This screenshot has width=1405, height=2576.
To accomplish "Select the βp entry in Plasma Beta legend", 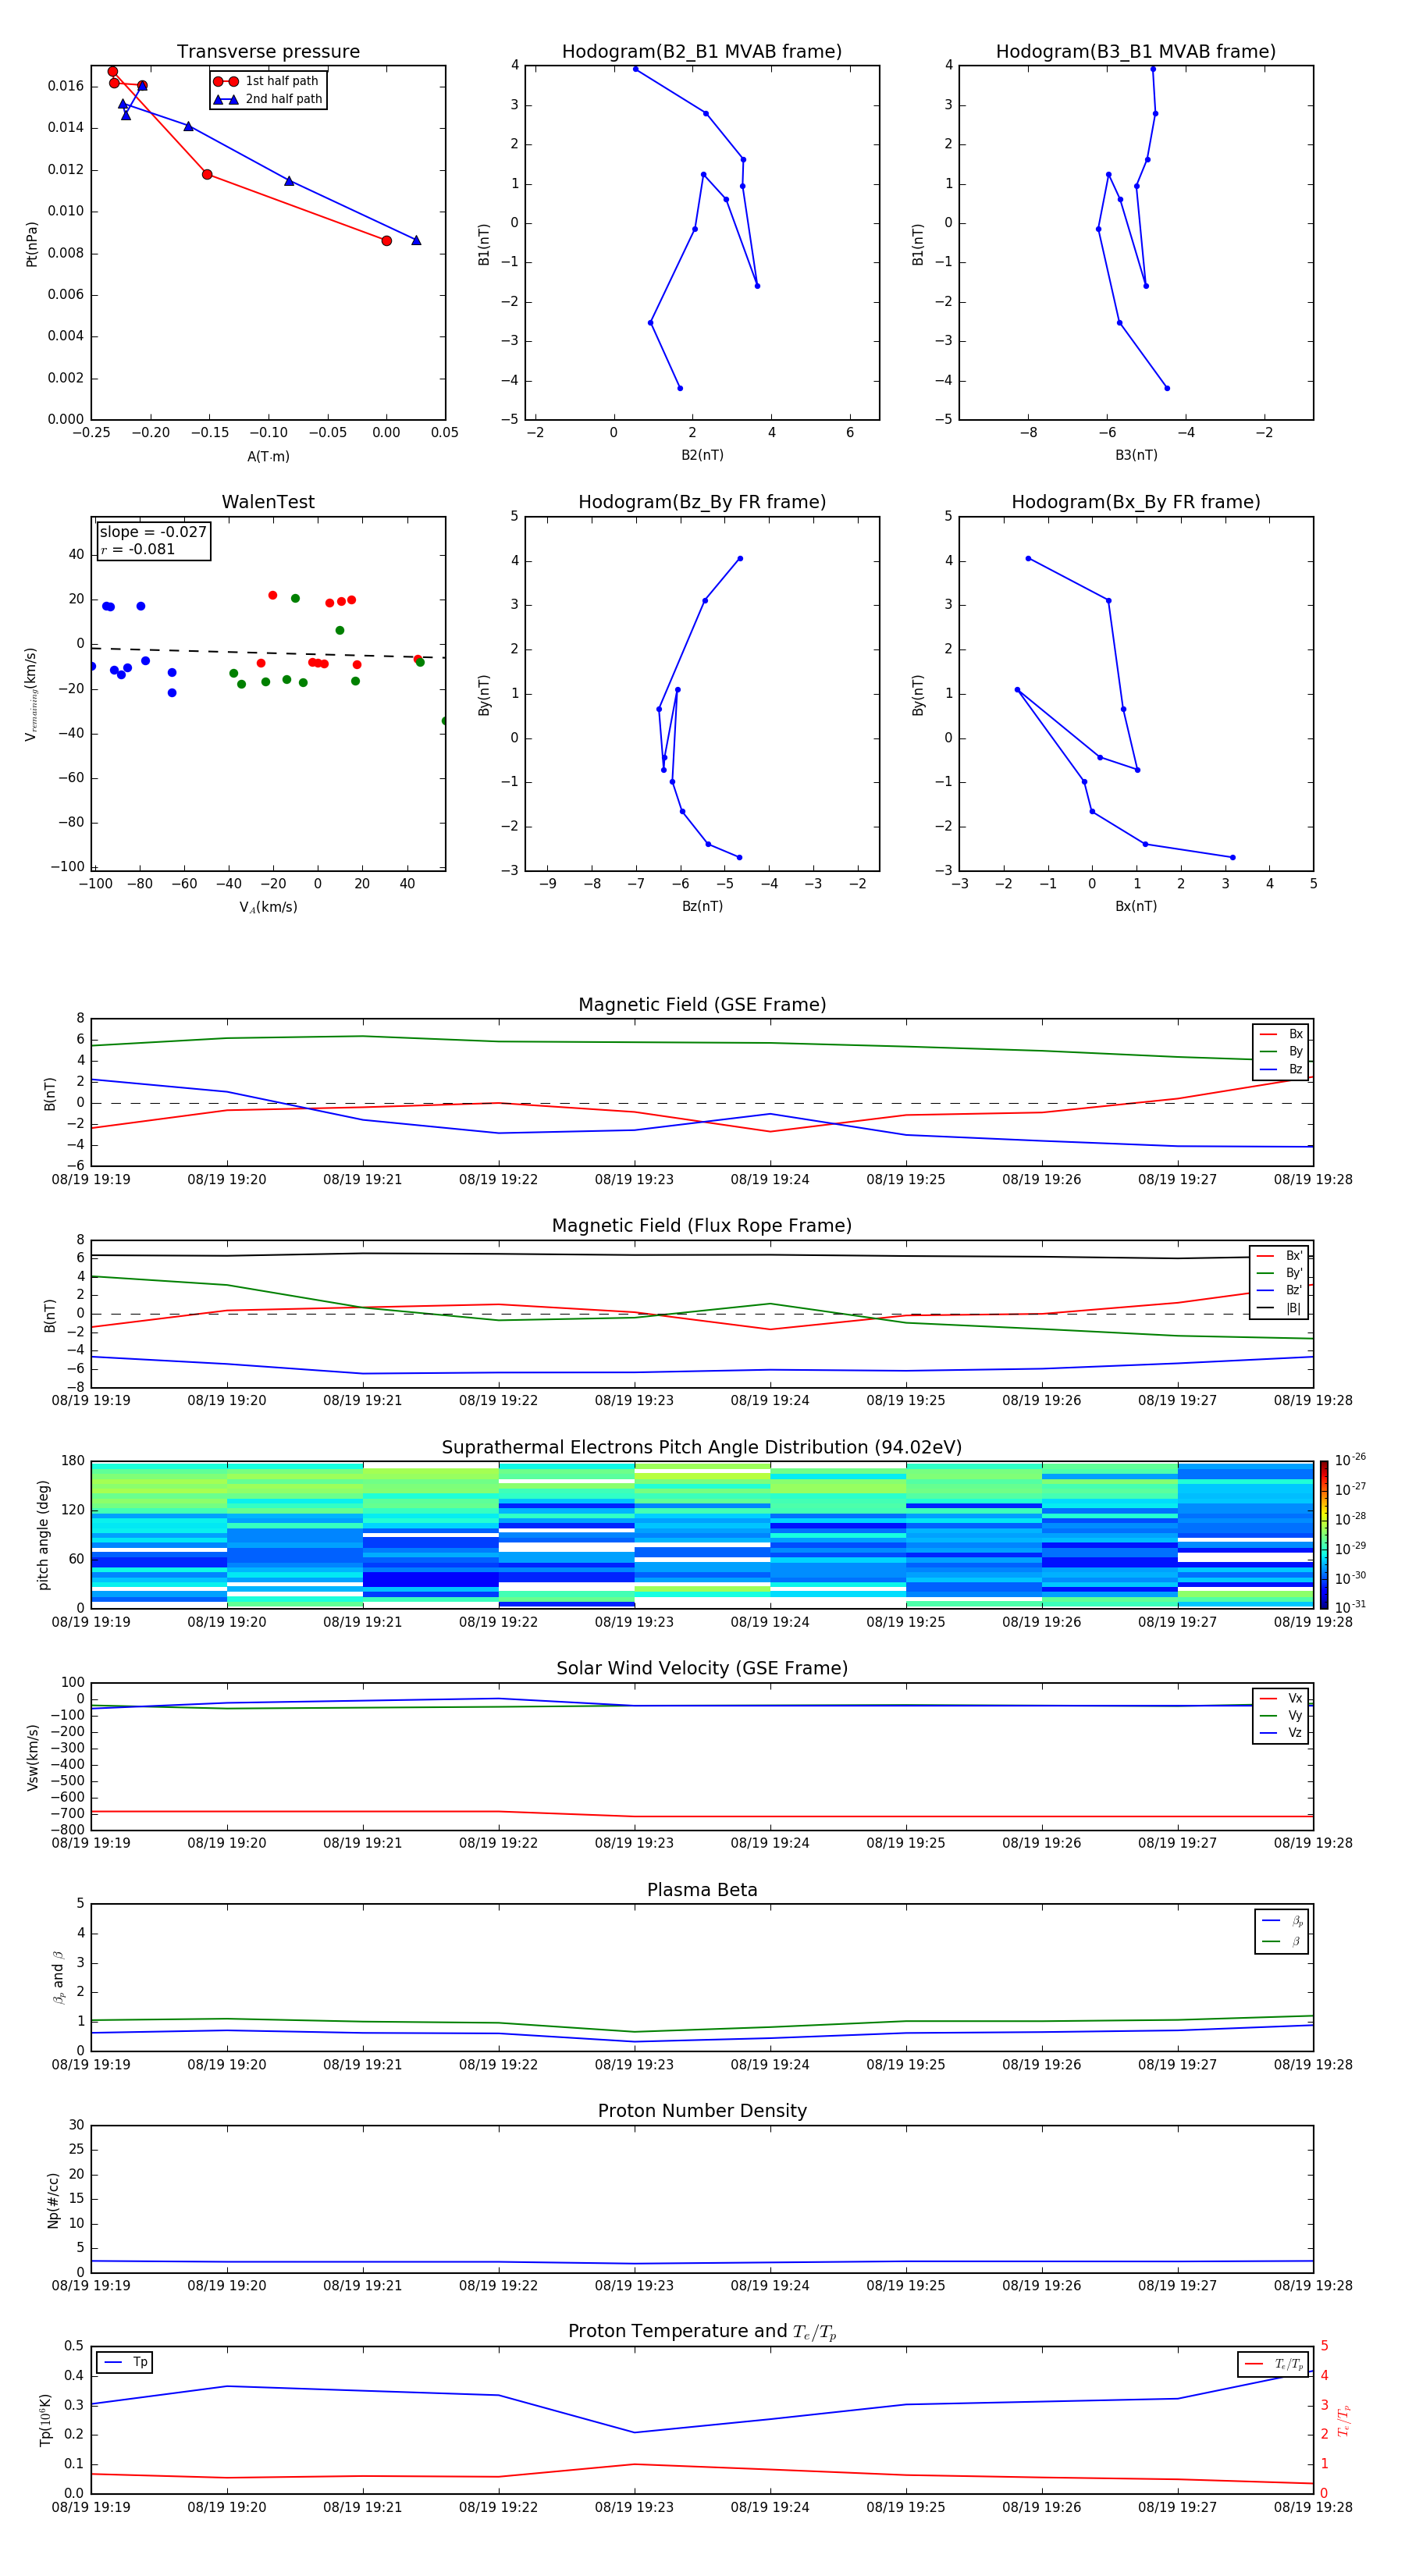I will click(1282, 1920).
